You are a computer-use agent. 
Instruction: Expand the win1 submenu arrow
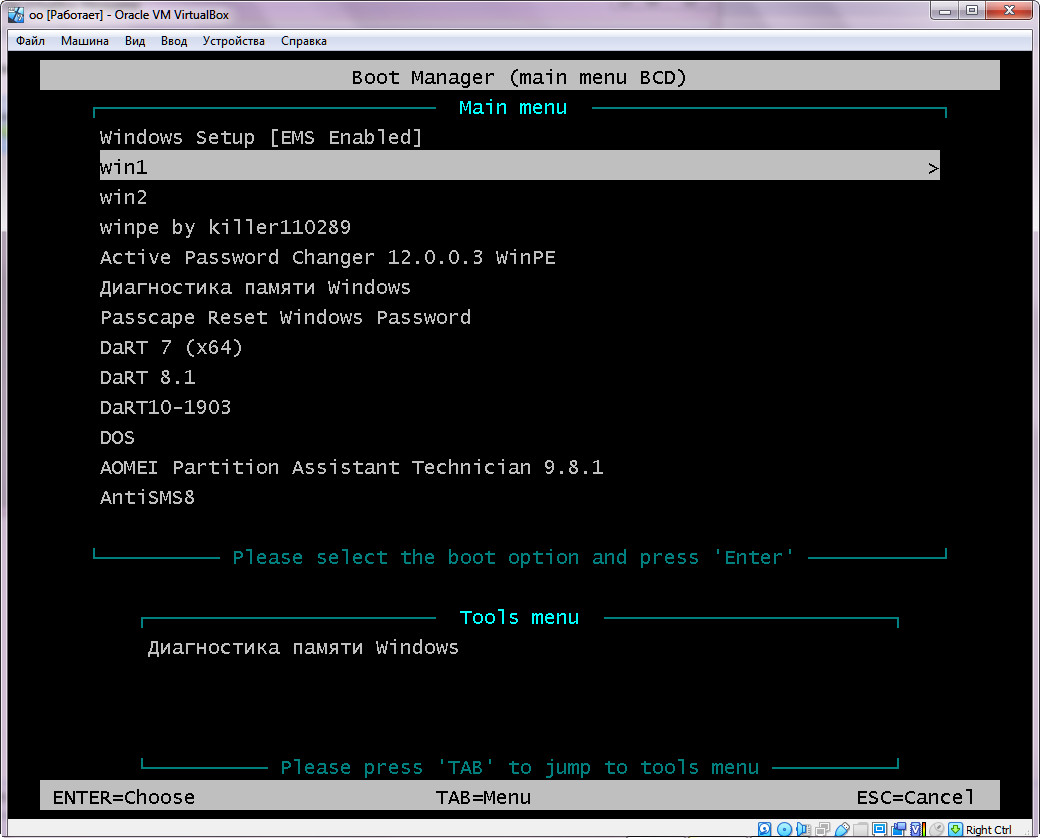(x=932, y=167)
